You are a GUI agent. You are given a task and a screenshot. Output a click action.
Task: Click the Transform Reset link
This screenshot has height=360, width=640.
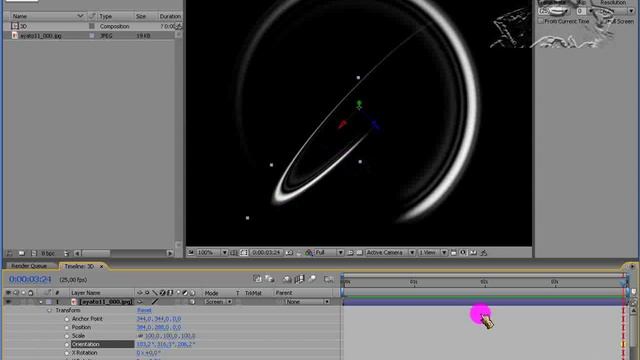click(144, 310)
